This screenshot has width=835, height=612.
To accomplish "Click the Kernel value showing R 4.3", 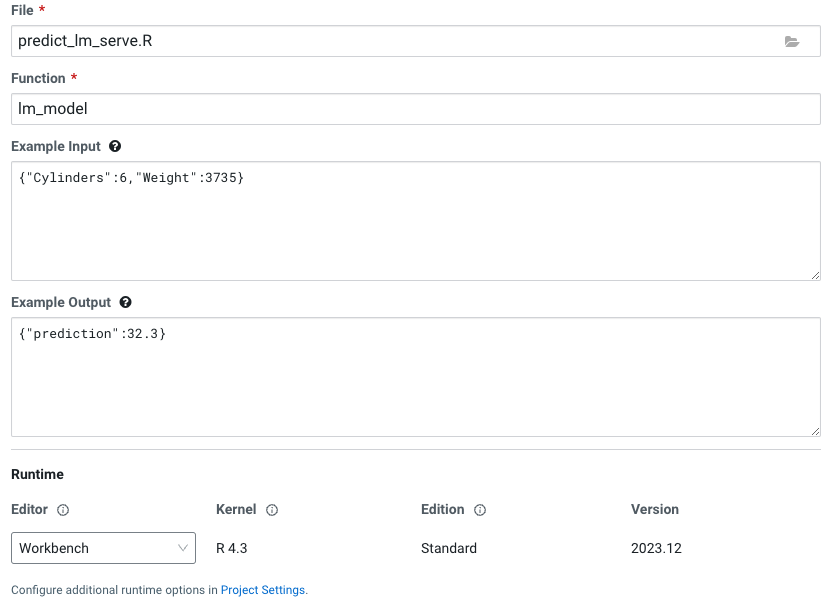I will click(x=230, y=548).
